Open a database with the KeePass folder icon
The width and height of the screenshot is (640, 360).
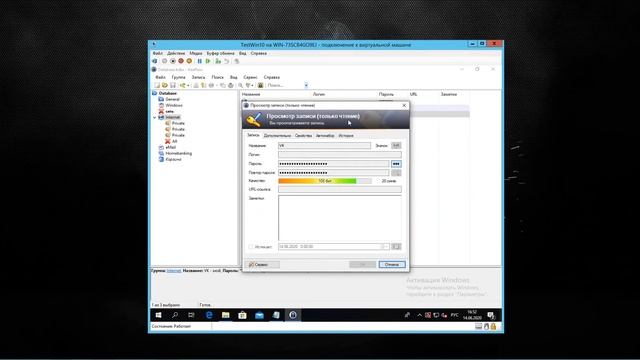tap(165, 85)
